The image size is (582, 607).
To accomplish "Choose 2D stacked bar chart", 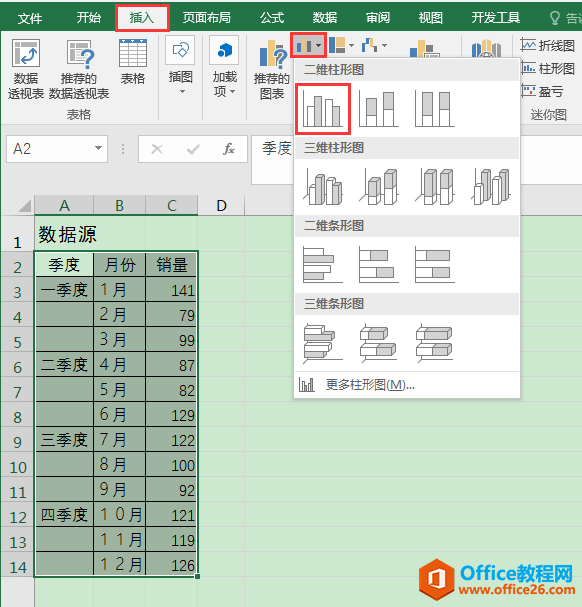I will [x=379, y=264].
